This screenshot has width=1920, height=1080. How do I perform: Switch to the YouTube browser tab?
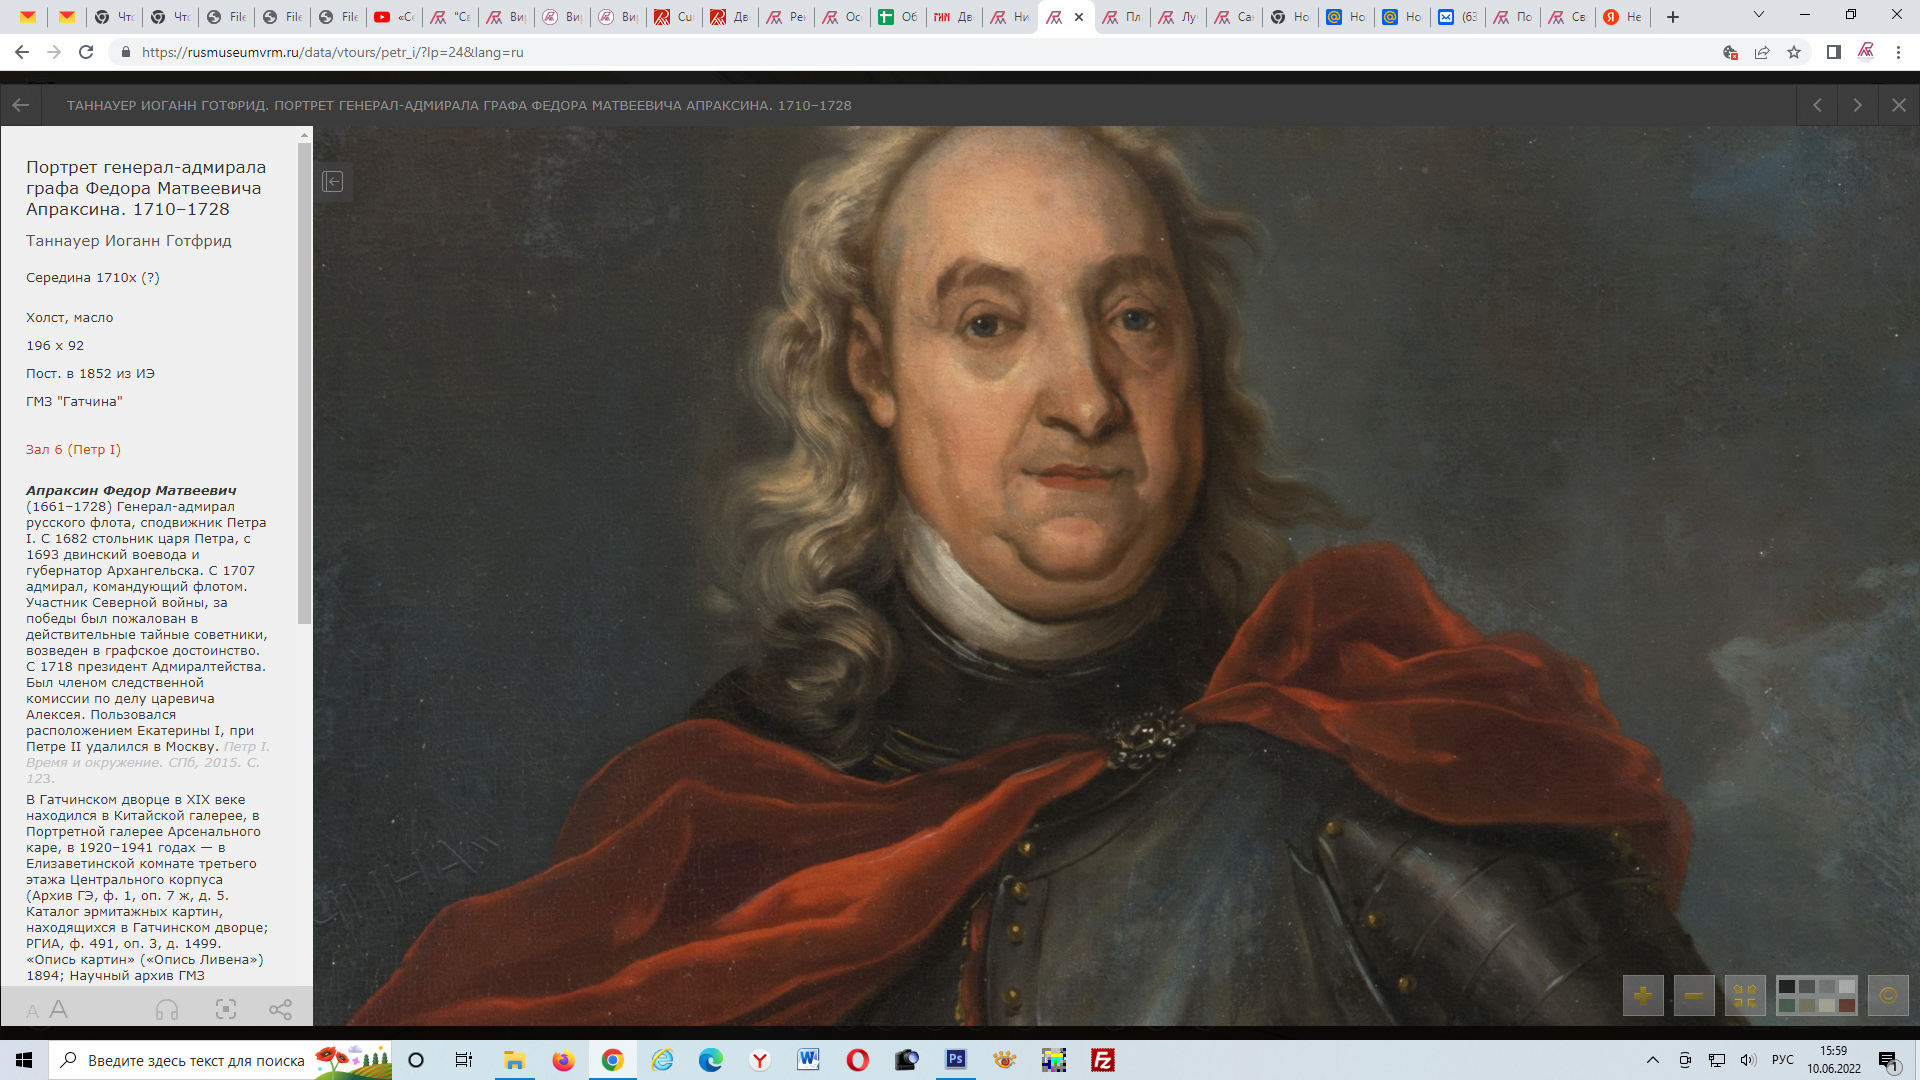click(x=394, y=17)
